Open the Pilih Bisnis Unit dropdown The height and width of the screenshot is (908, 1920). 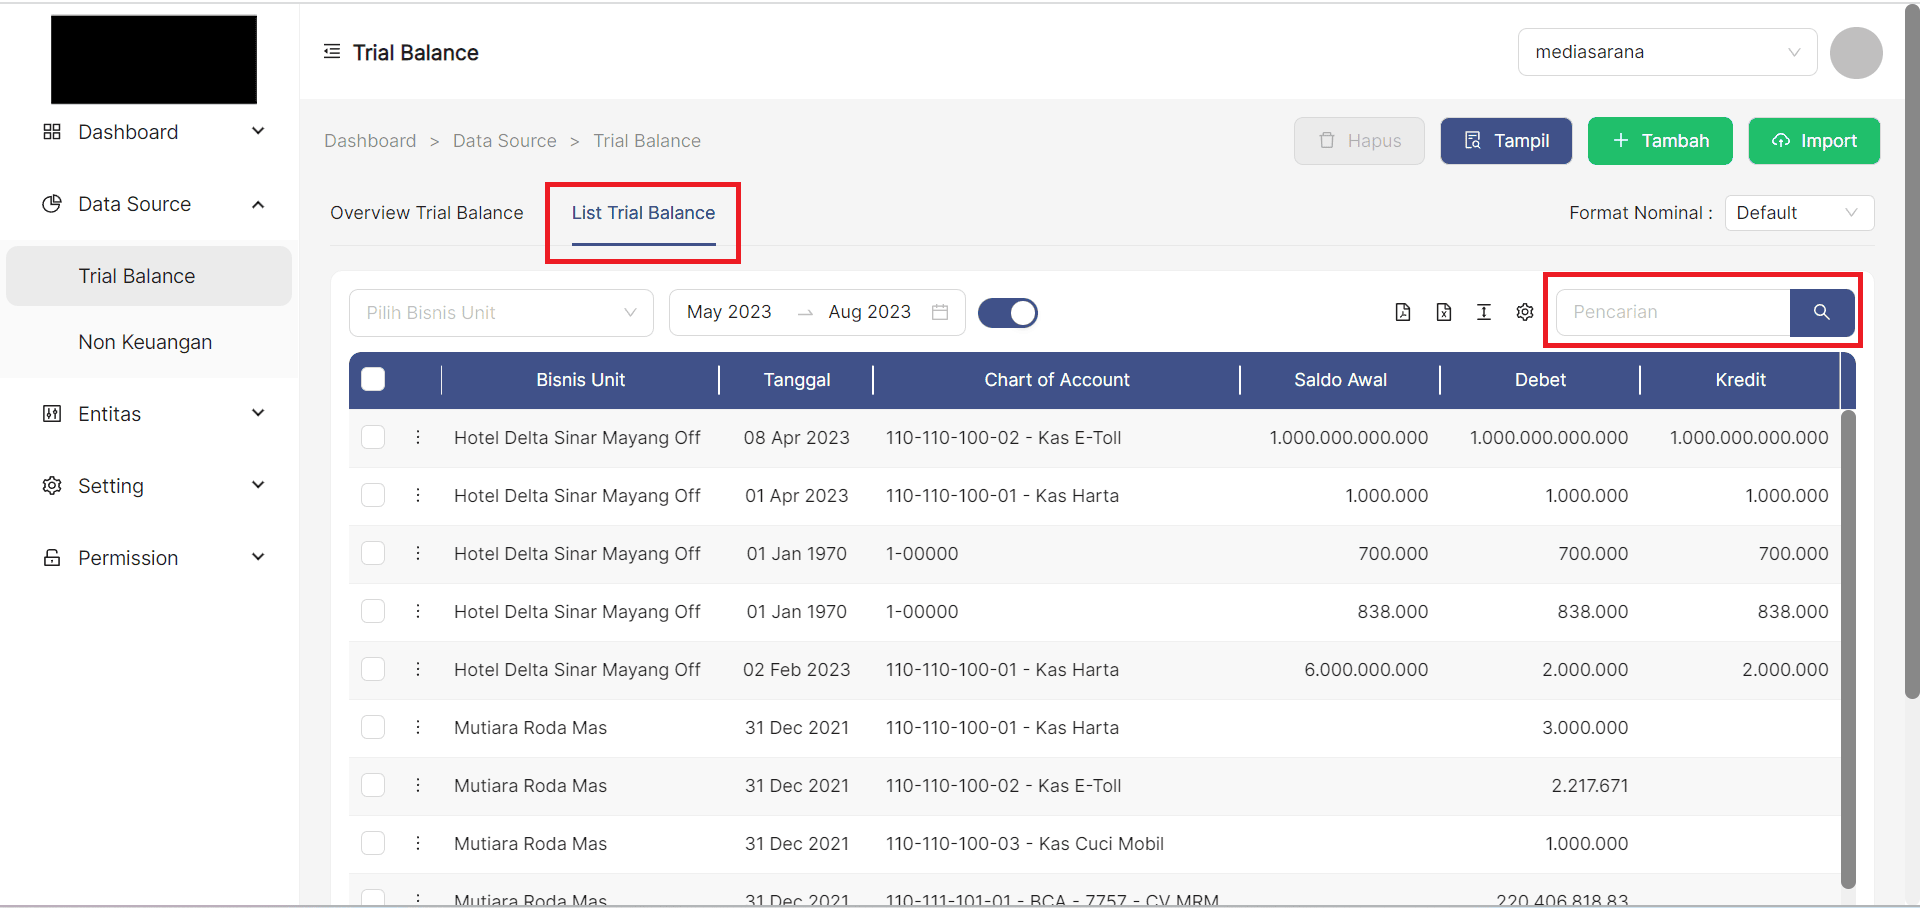click(x=501, y=313)
